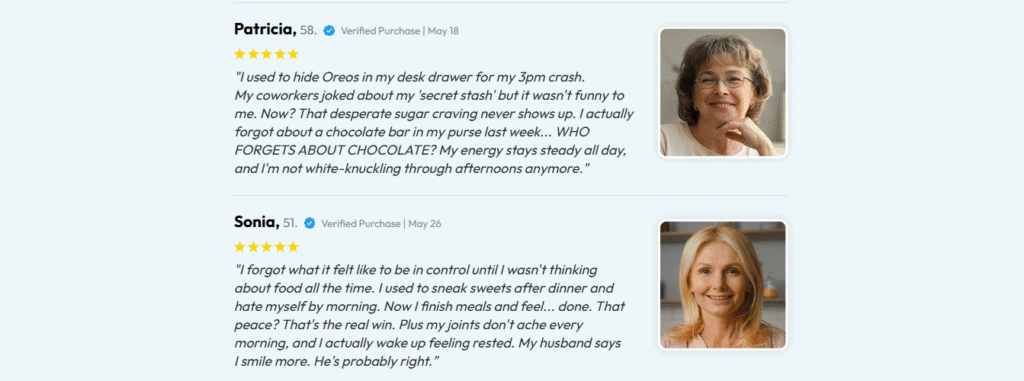Select the first star in Patricia's rating
Screen dimensions: 1024x381
click(x=240, y=54)
